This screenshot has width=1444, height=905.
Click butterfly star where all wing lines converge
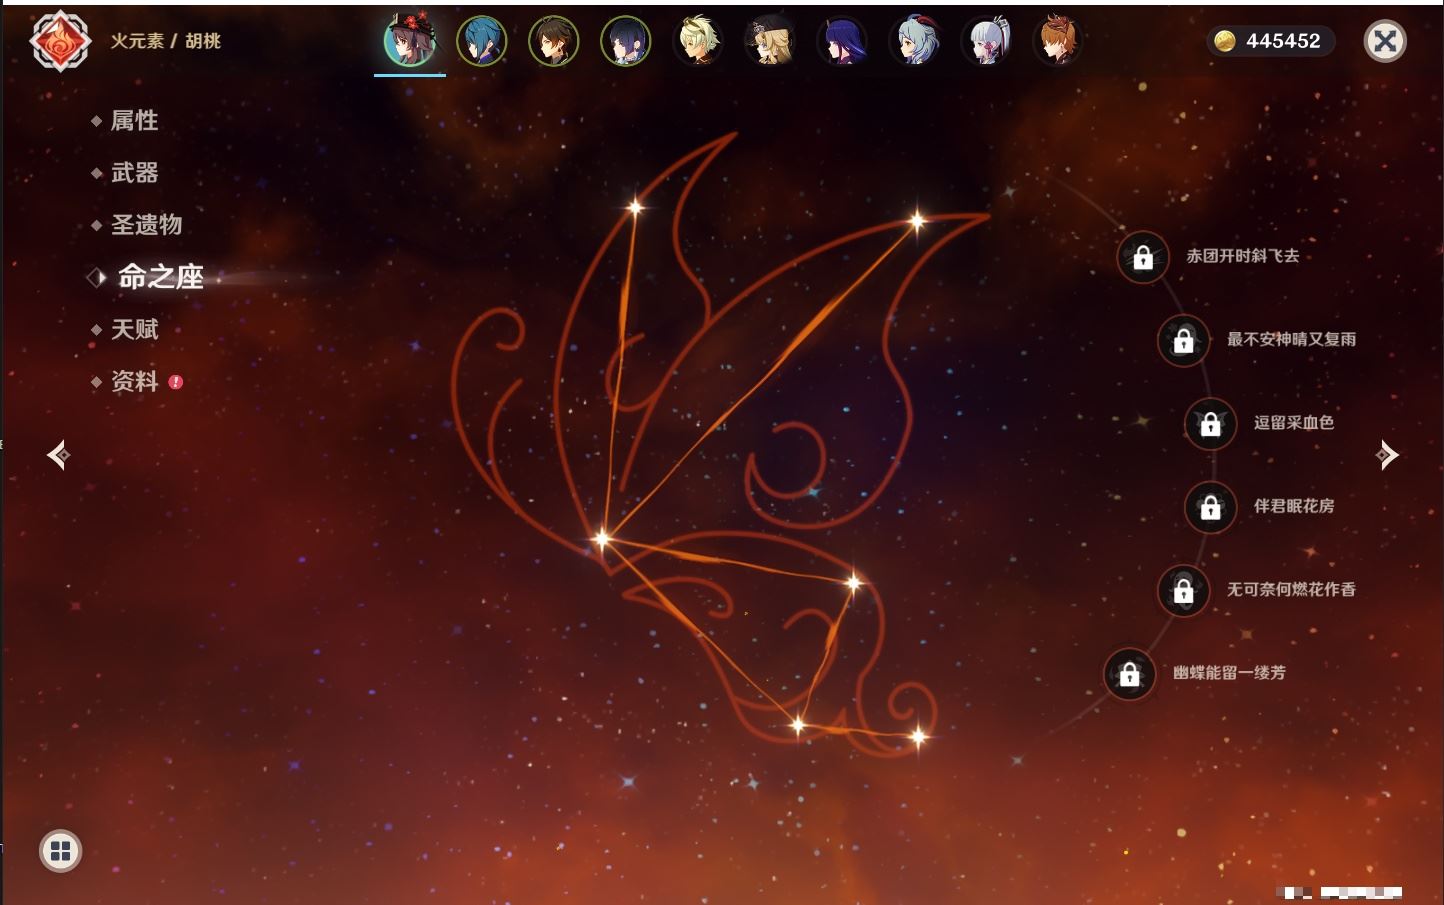pos(602,539)
